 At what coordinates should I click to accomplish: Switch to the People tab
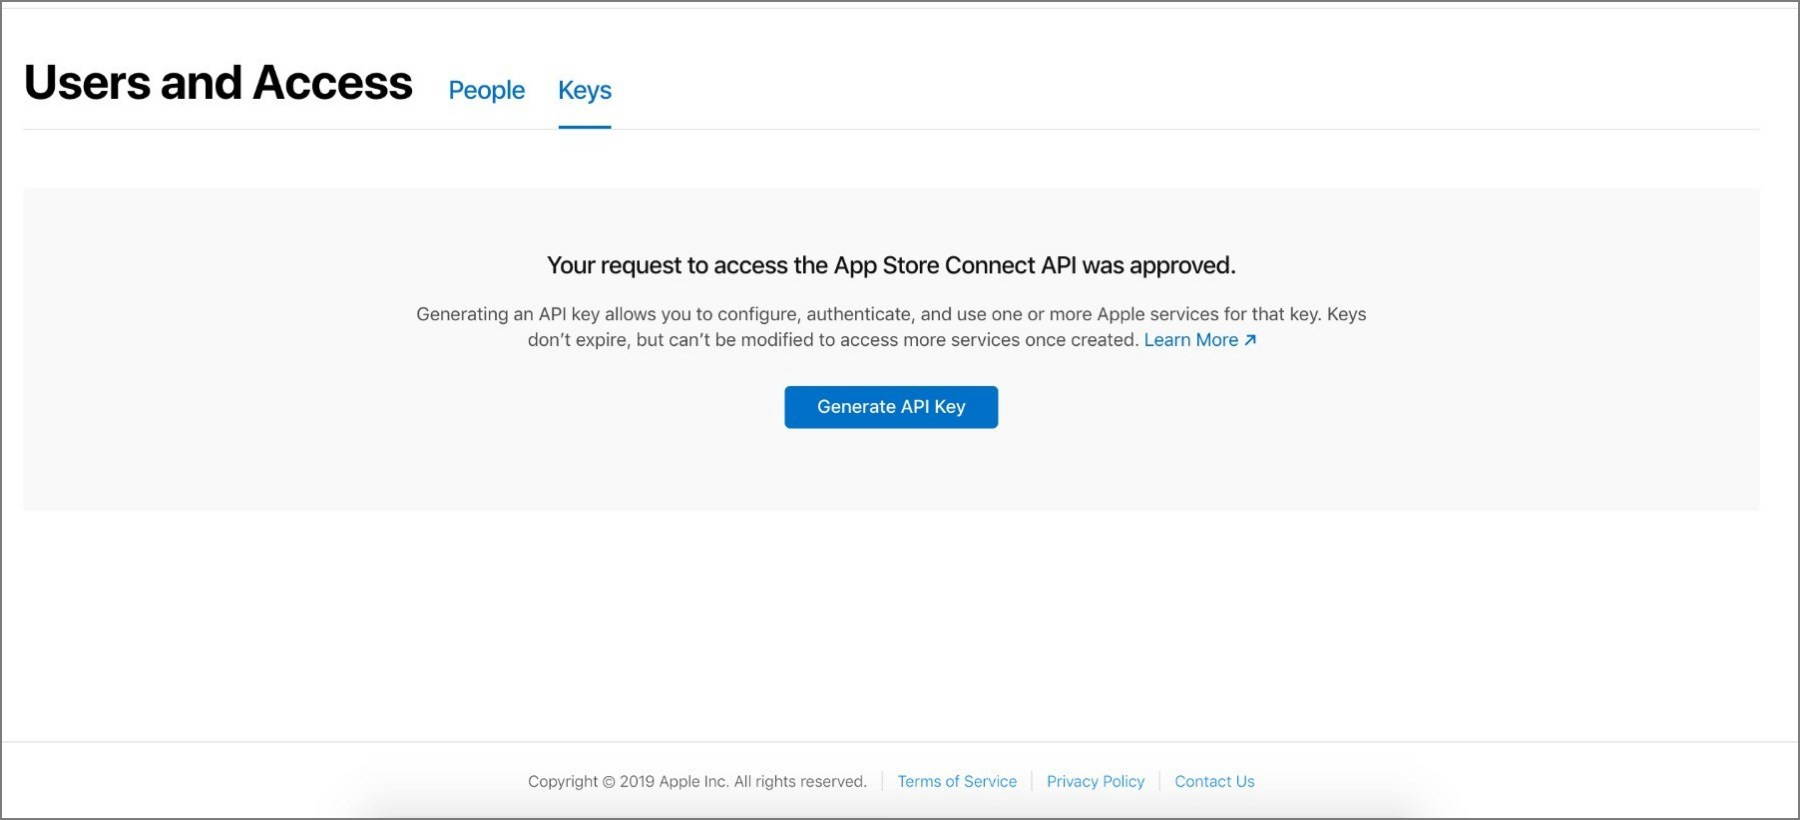click(486, 90)
